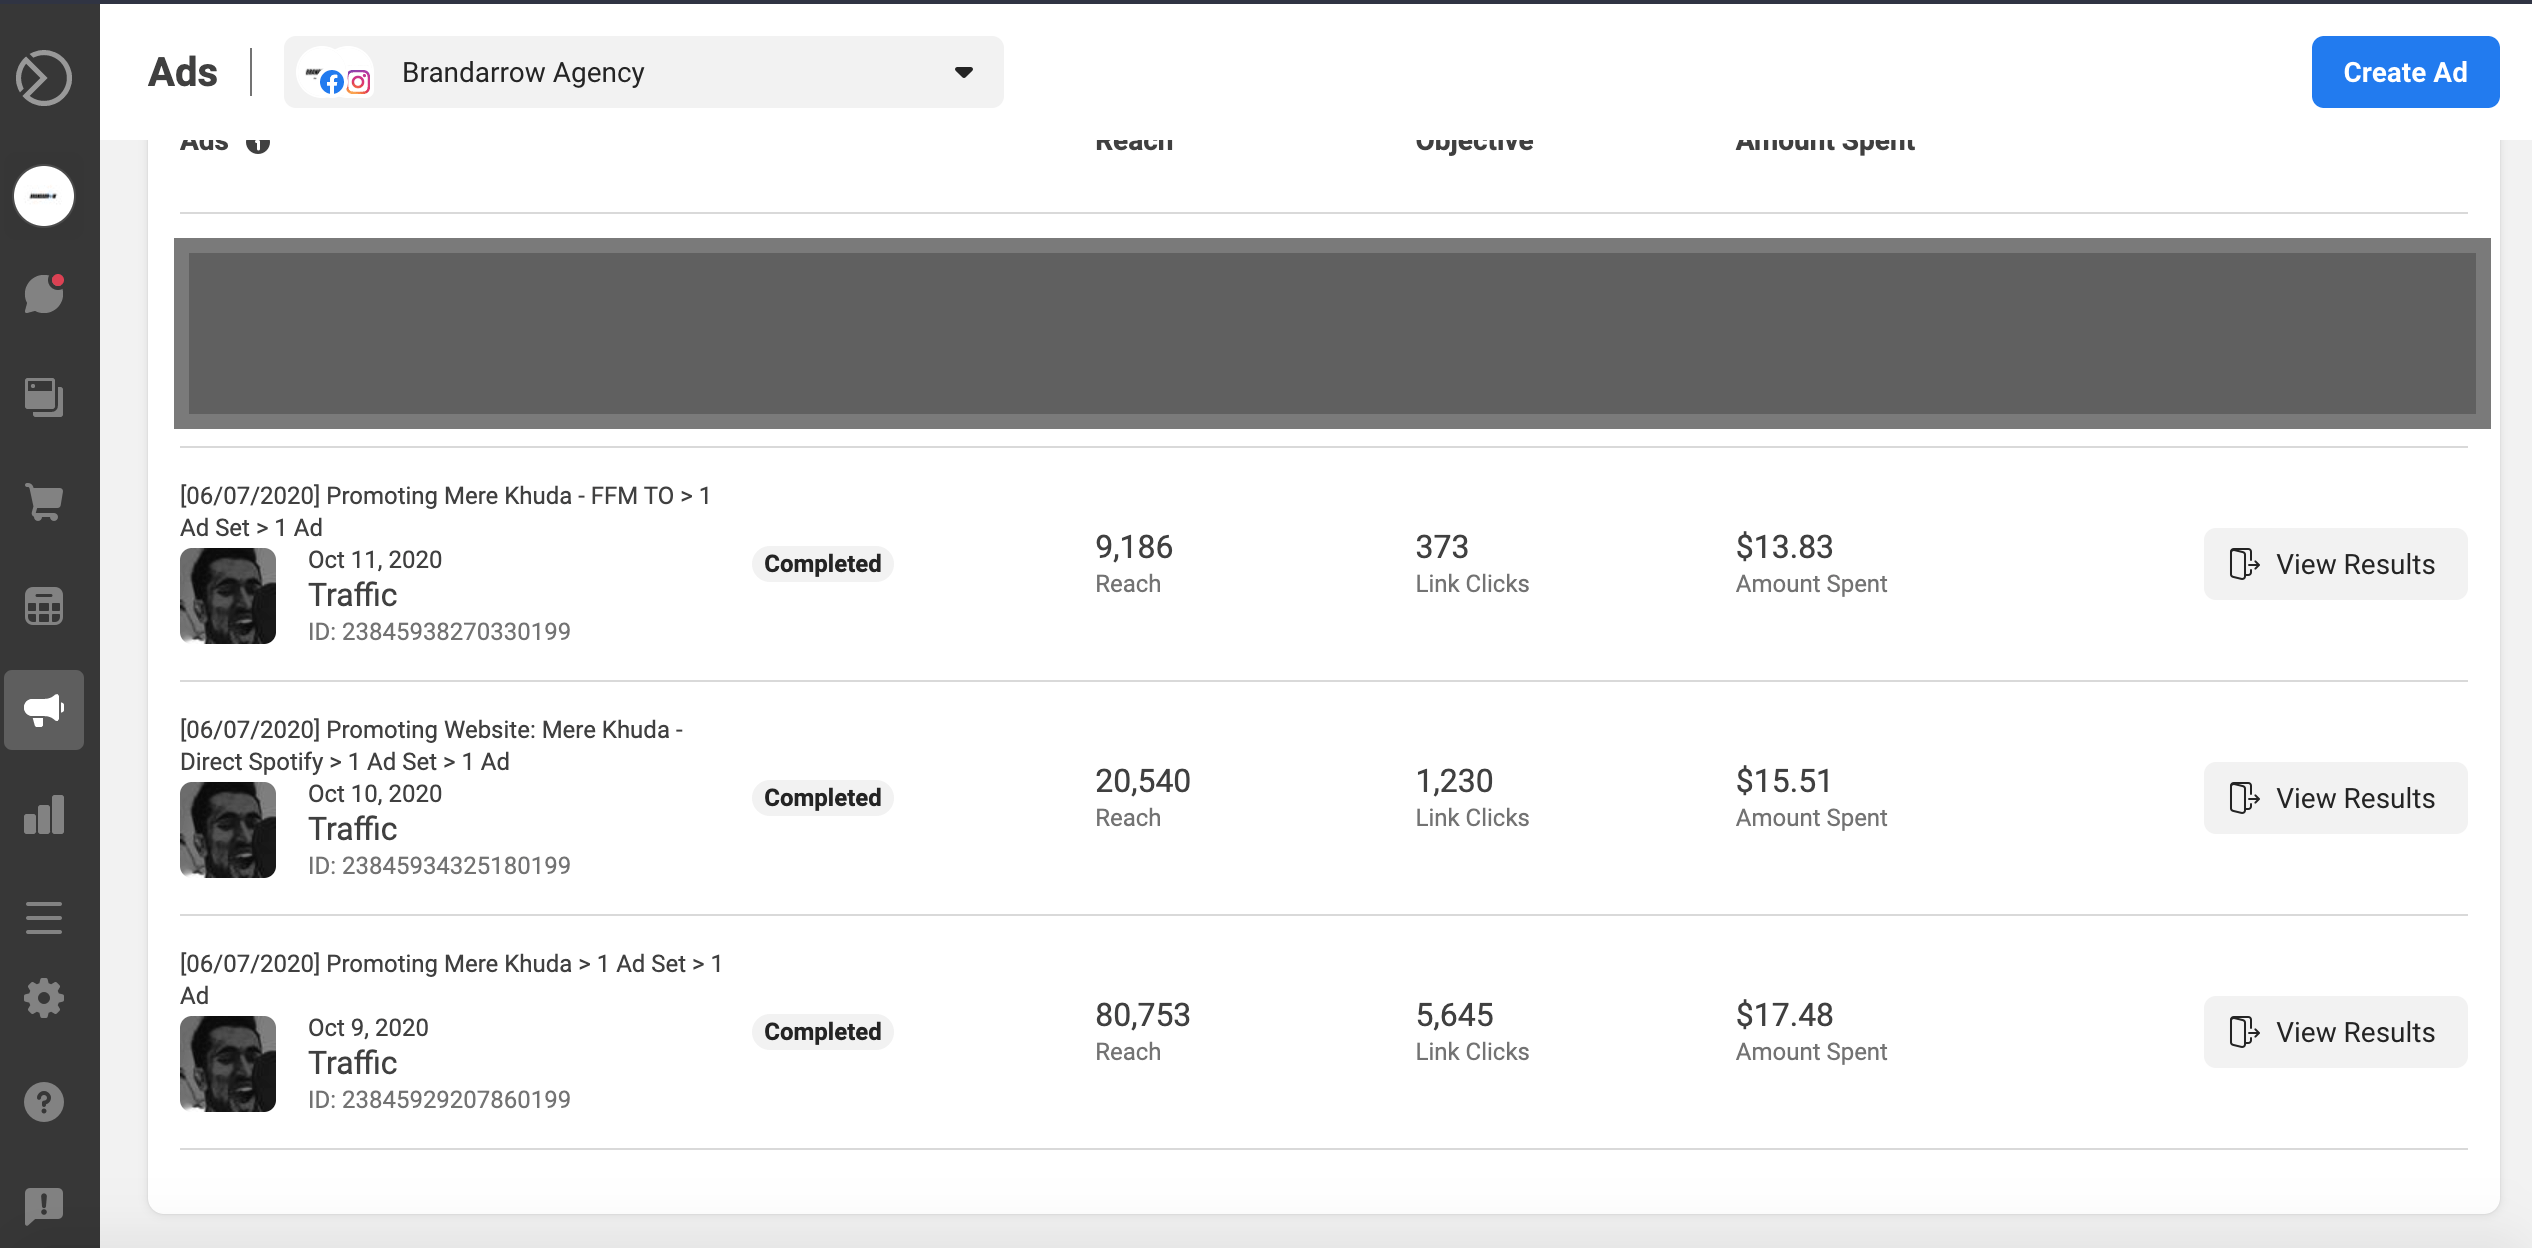Click the Ads info icon in header
The height and width of the screenshot is (1248, 2532).
pyautogui.click(x=258, y=144)
